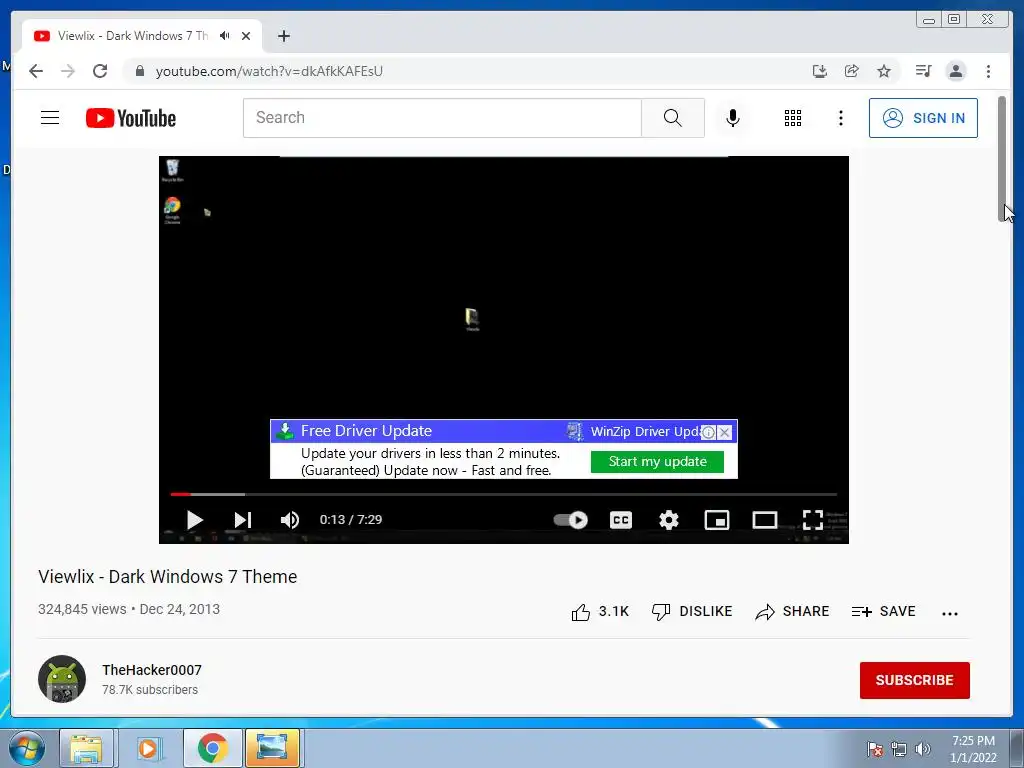Search with your voice microphone

click(733, 118)
